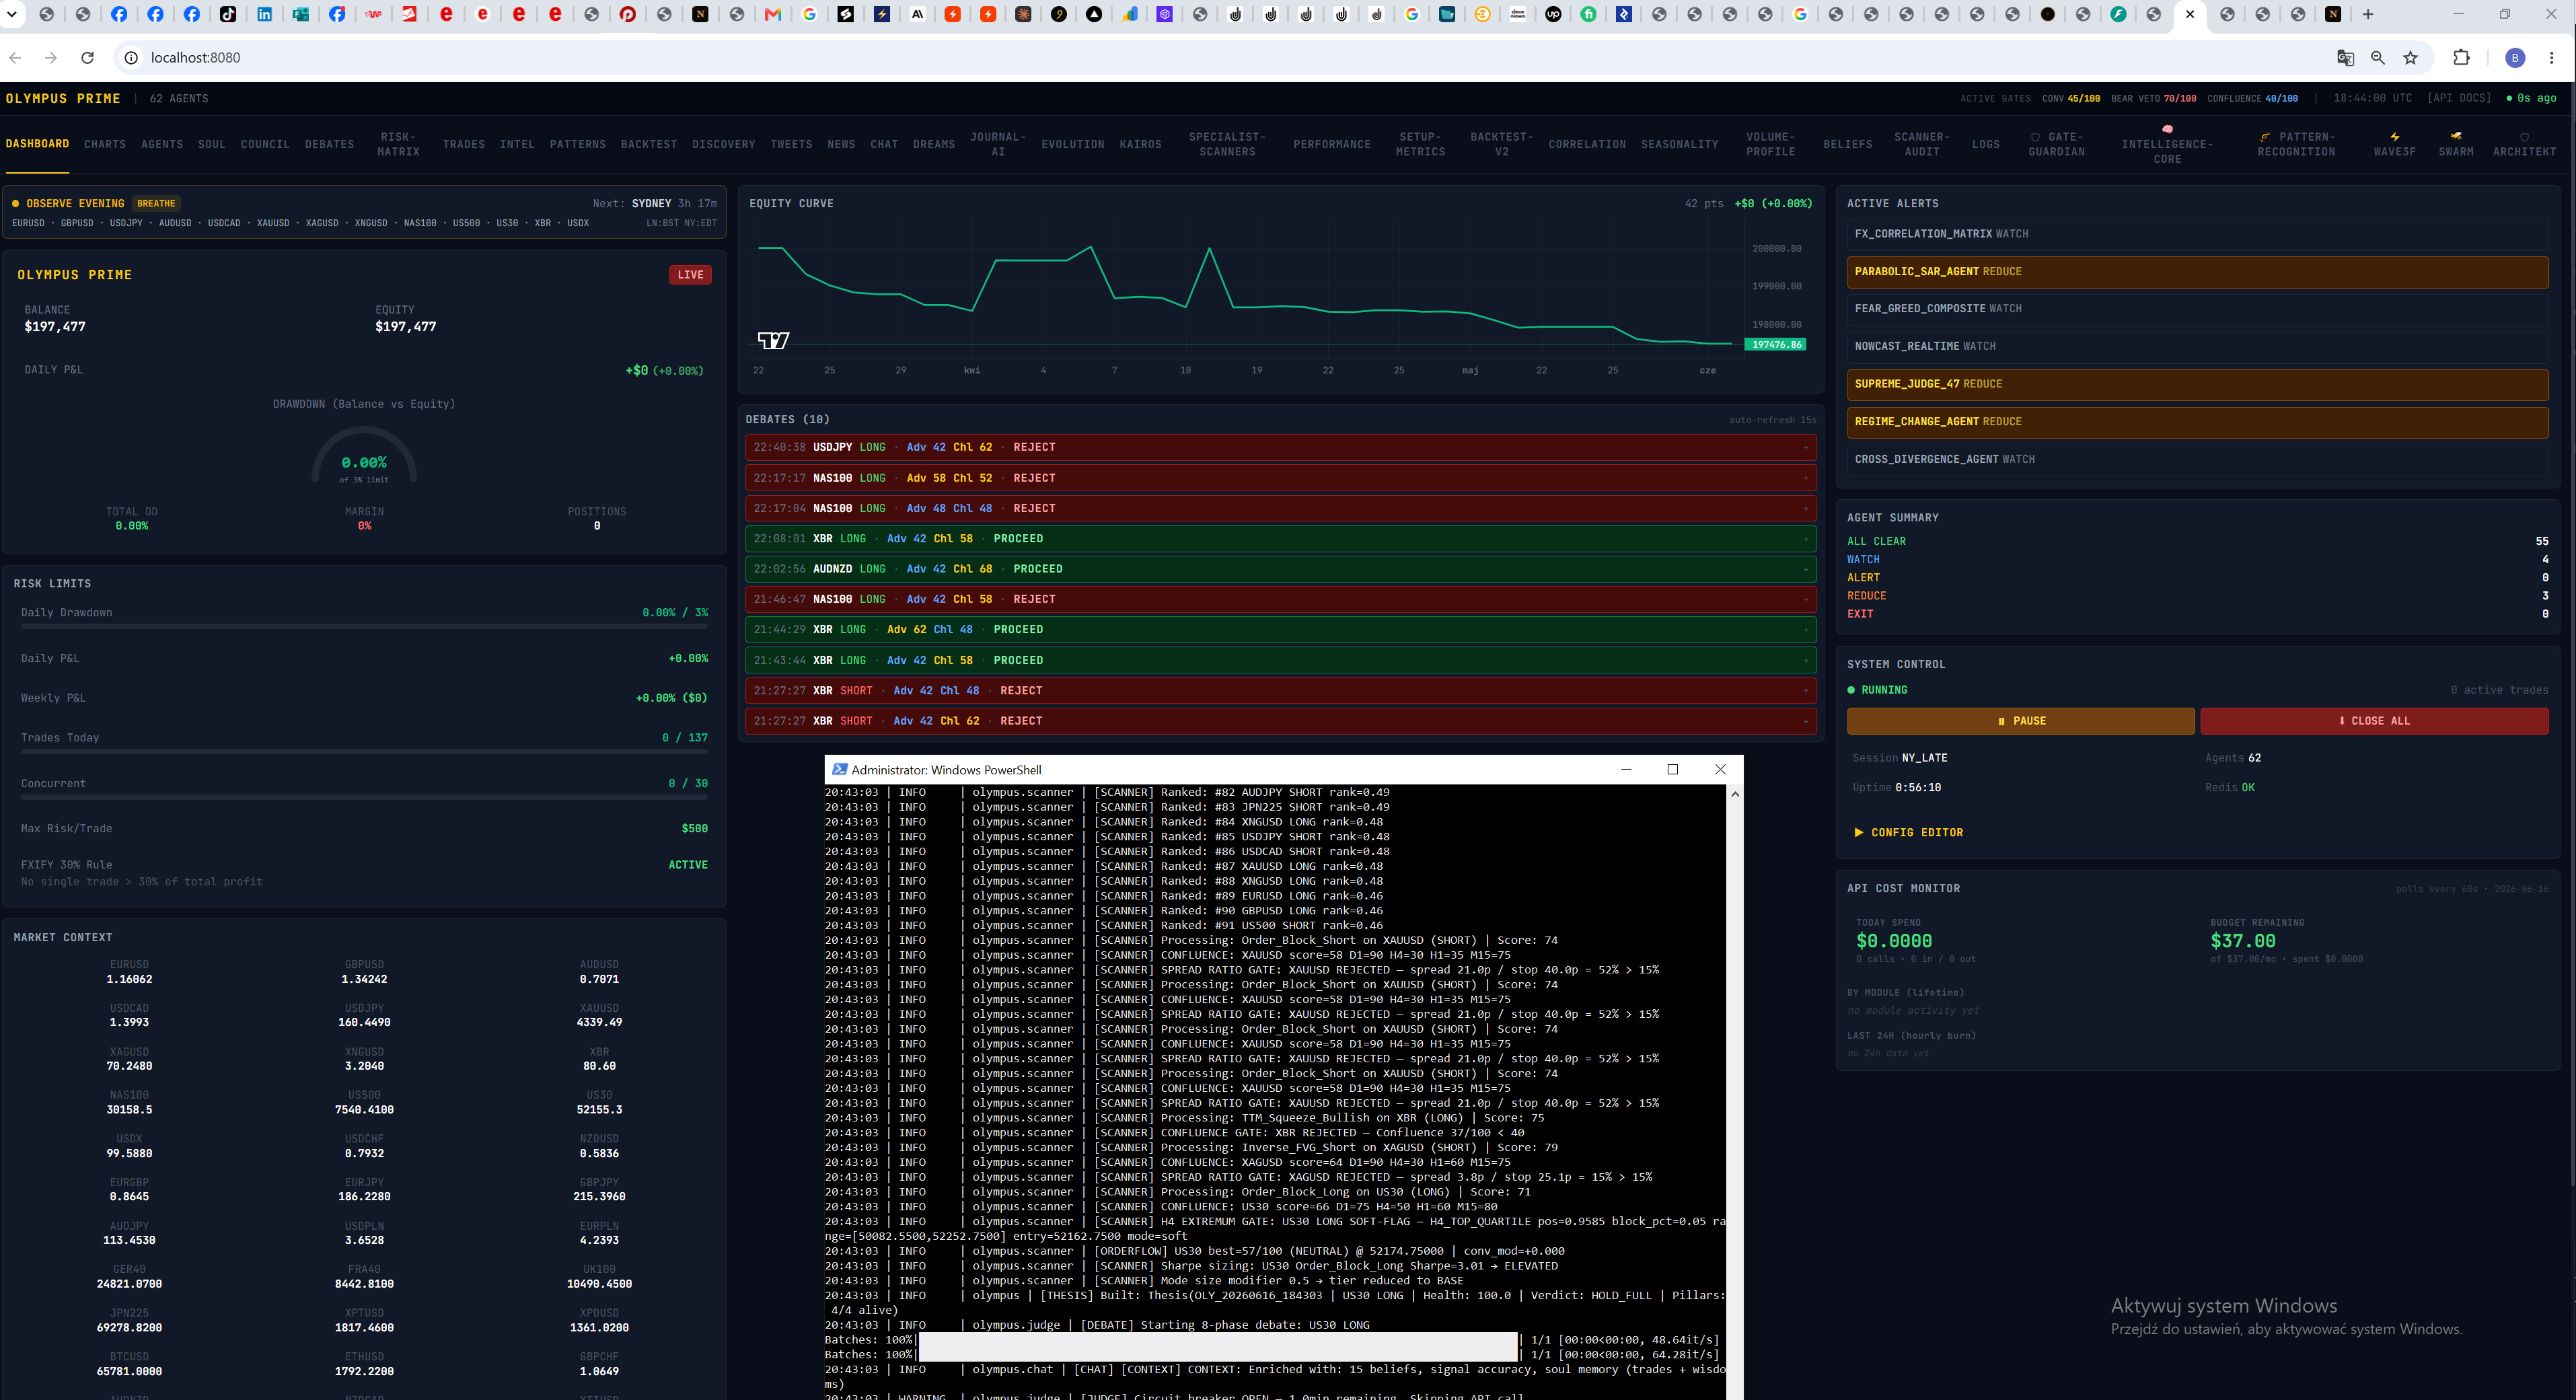Click the 197476.86 price label on chart
The image size is (2576, 1400).
click(x=1776, y=345)
